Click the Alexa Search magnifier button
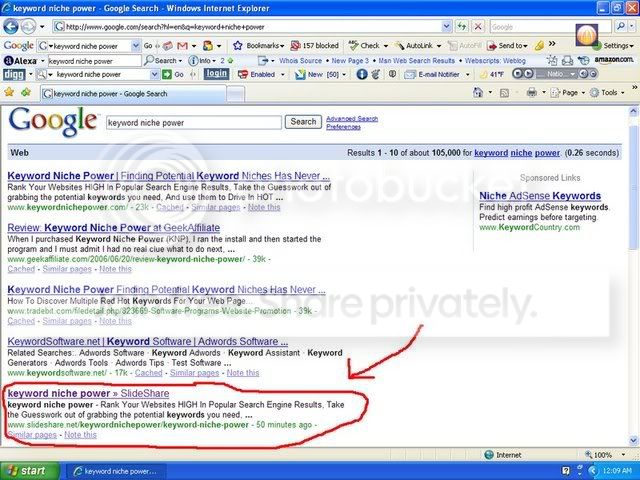Image resolution: width=640 pixels, height=480 pixels. pyautogui.click(x=163, y=60)
